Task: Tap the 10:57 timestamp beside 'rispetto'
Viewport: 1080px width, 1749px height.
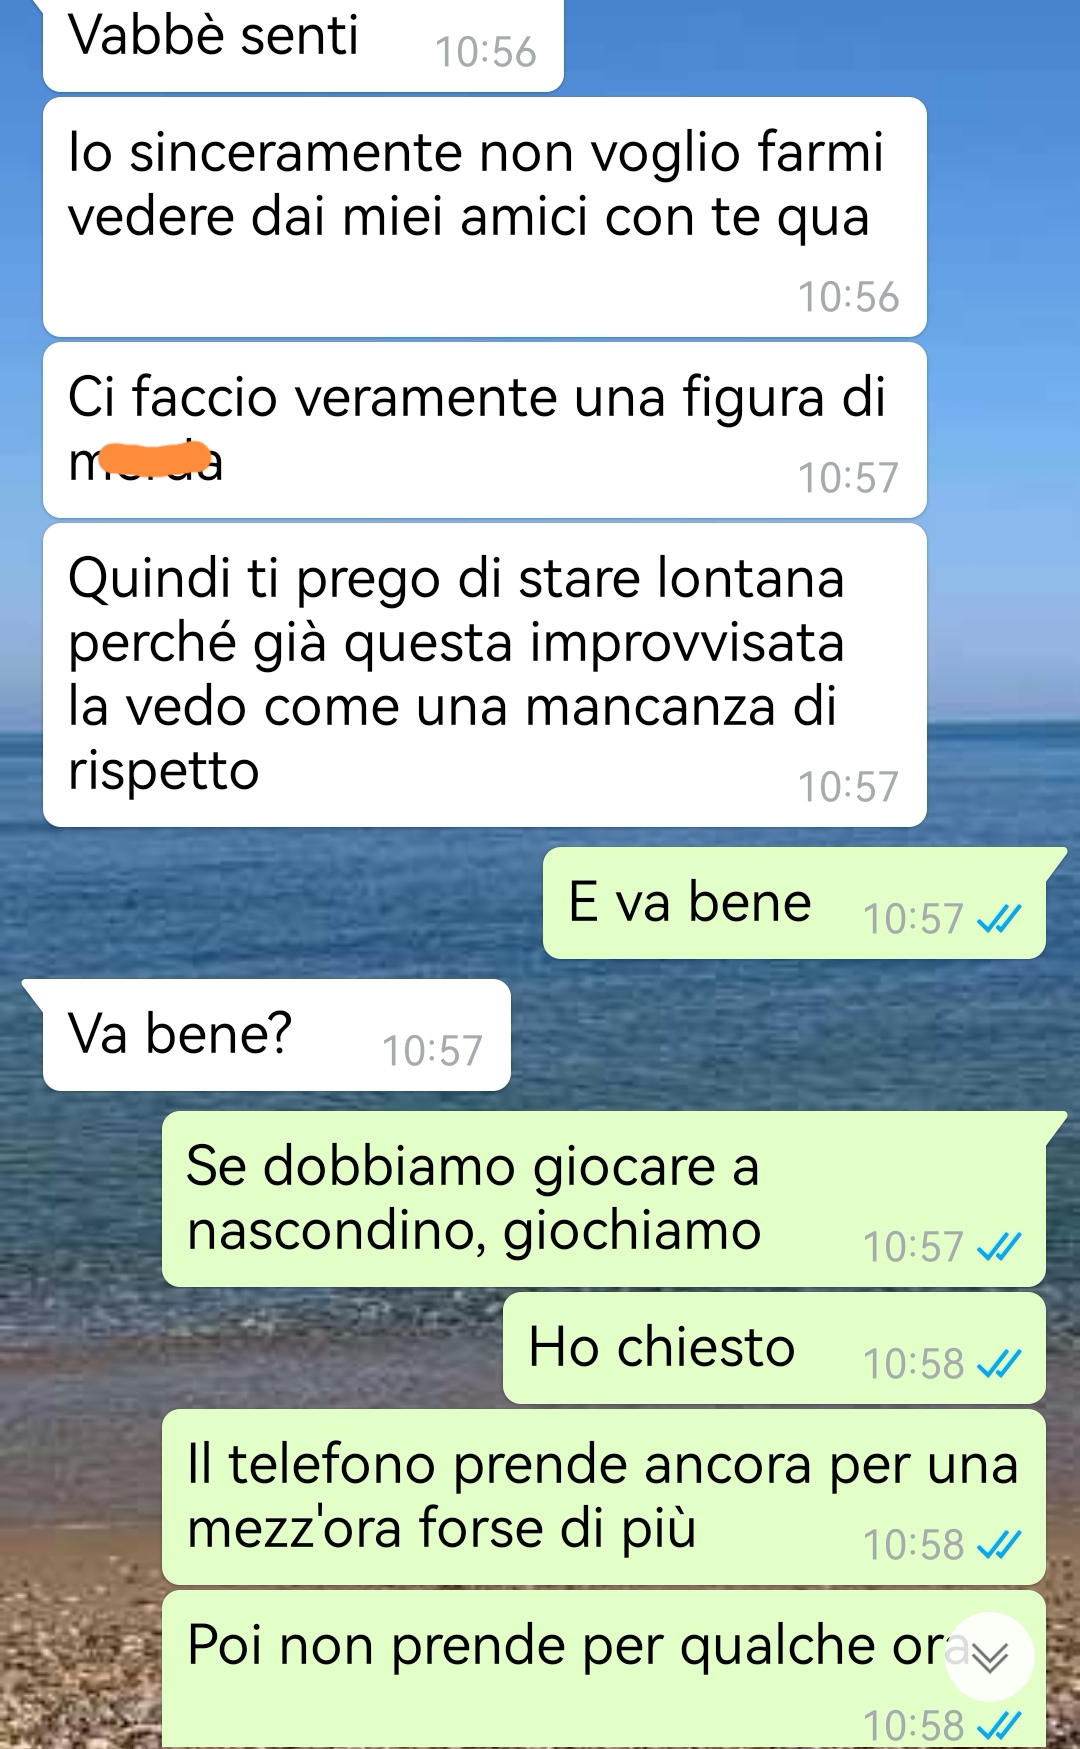Action: (848, 788)
